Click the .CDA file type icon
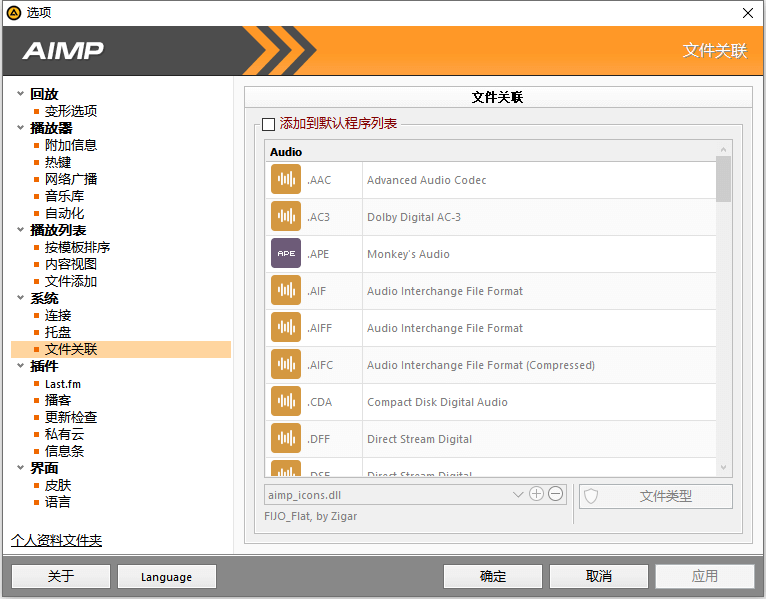766x599 pixels. tap(286, 402)
